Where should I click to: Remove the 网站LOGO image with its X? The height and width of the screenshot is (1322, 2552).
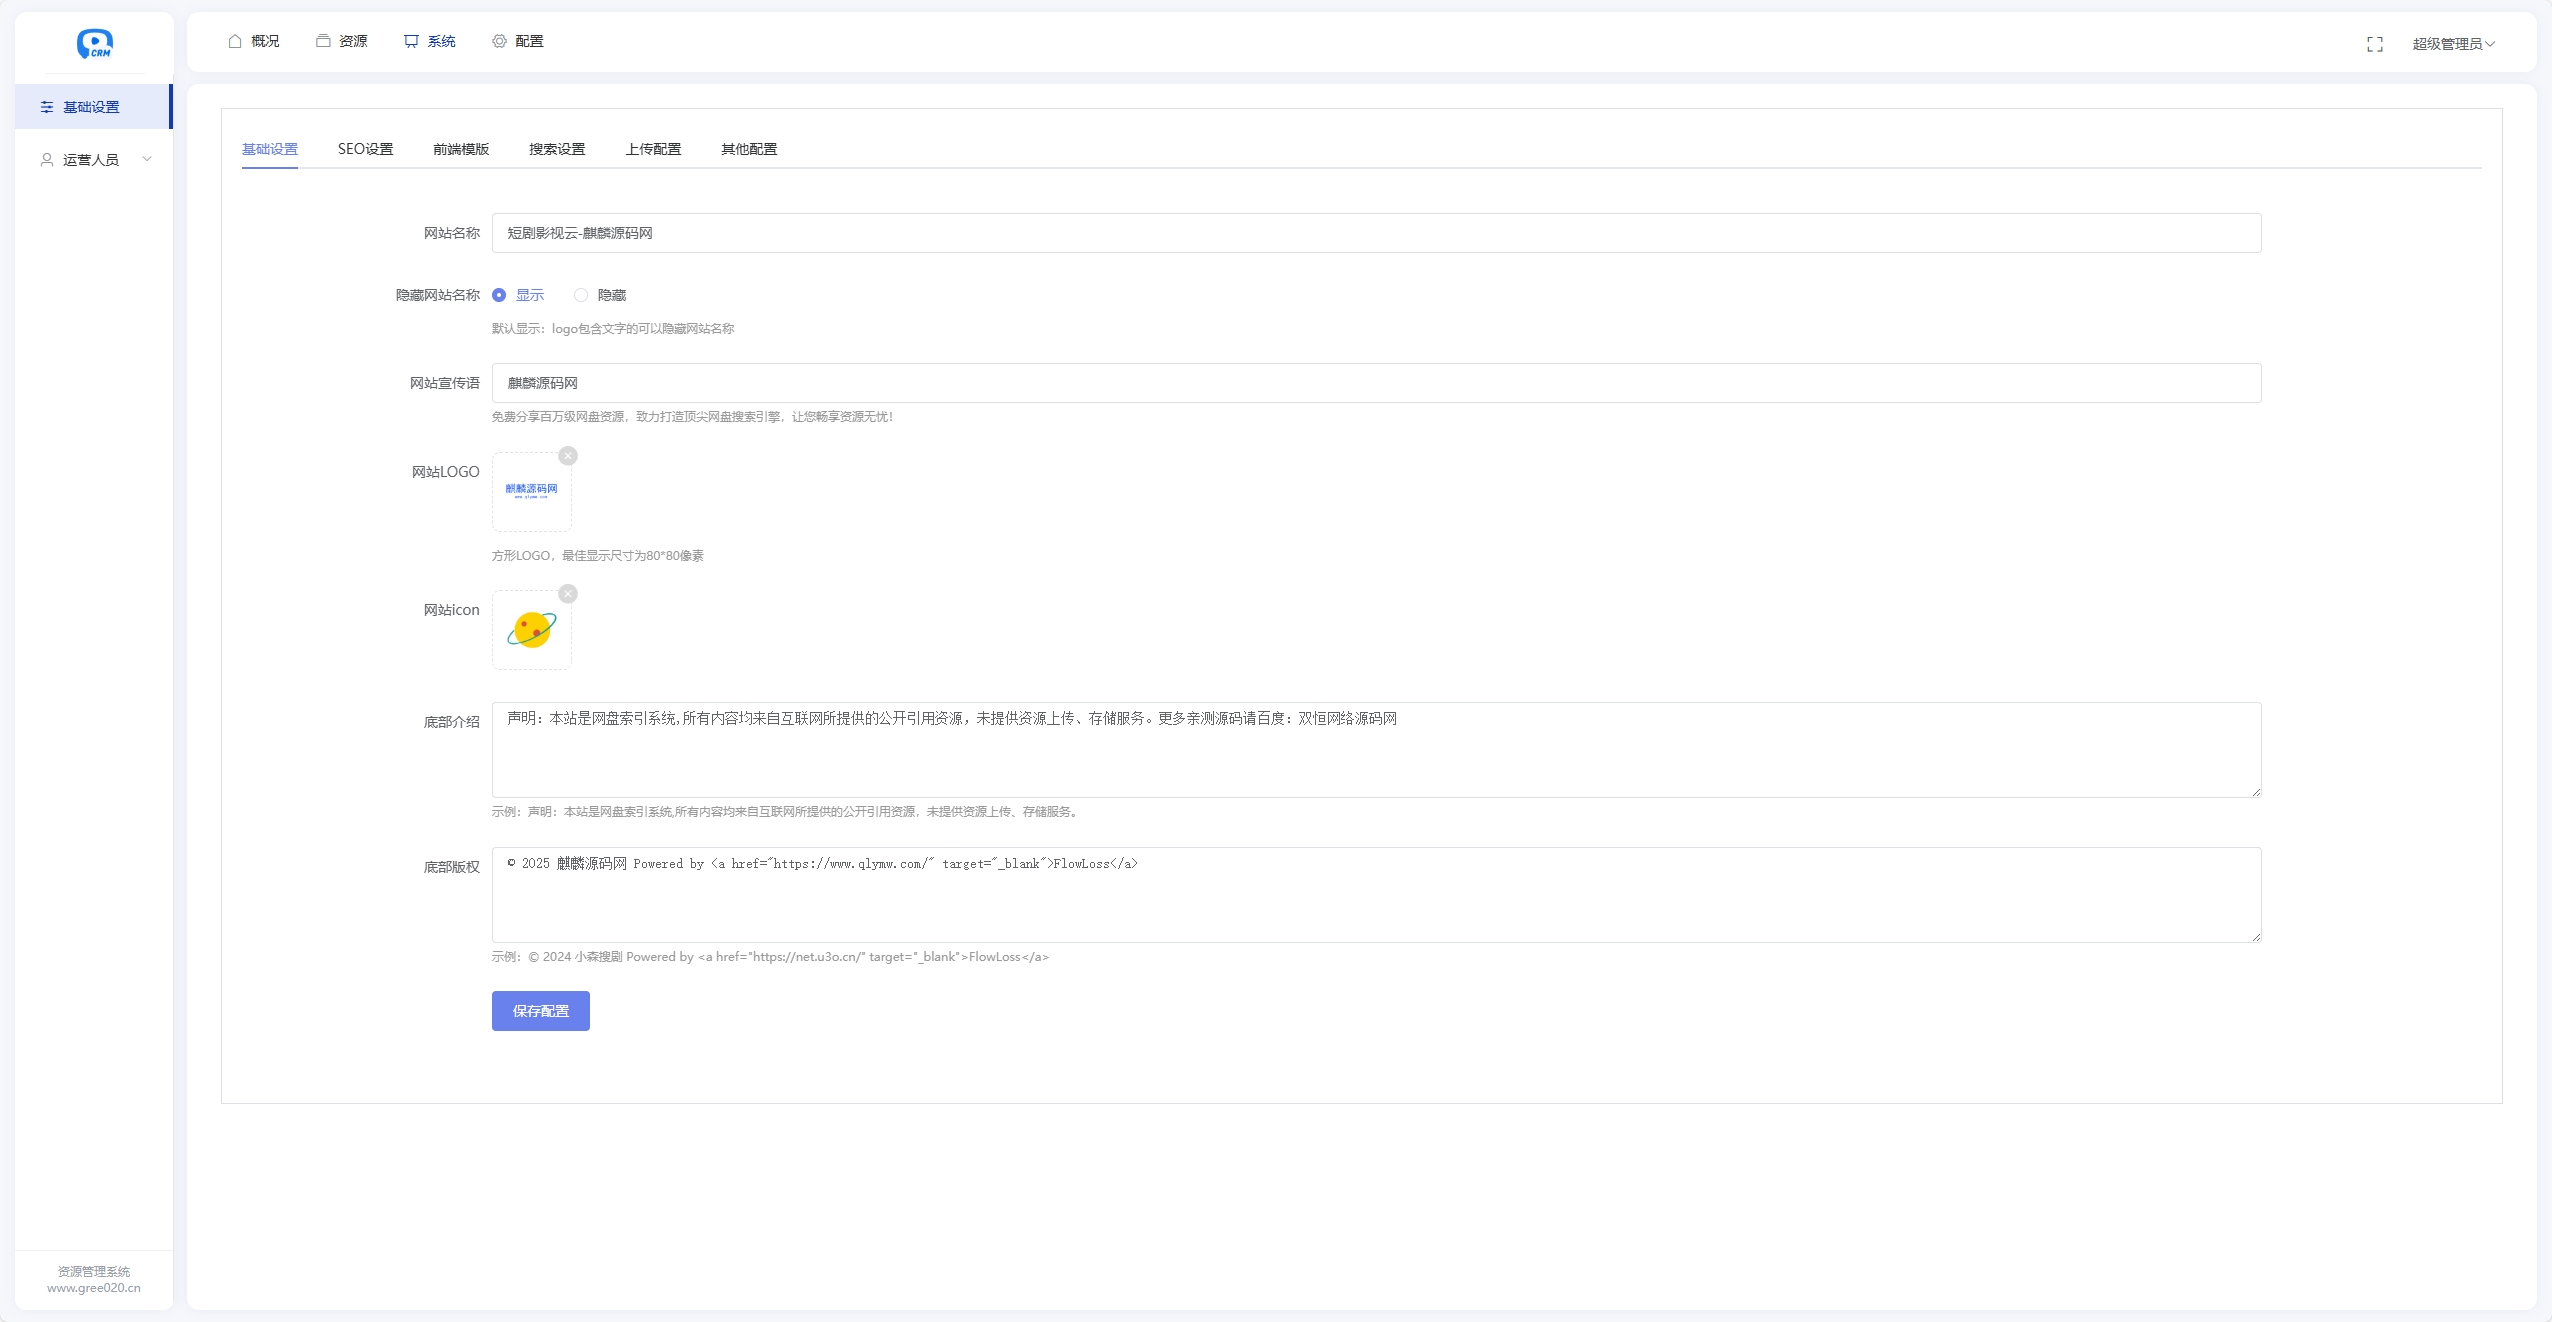tap(568, 456)
